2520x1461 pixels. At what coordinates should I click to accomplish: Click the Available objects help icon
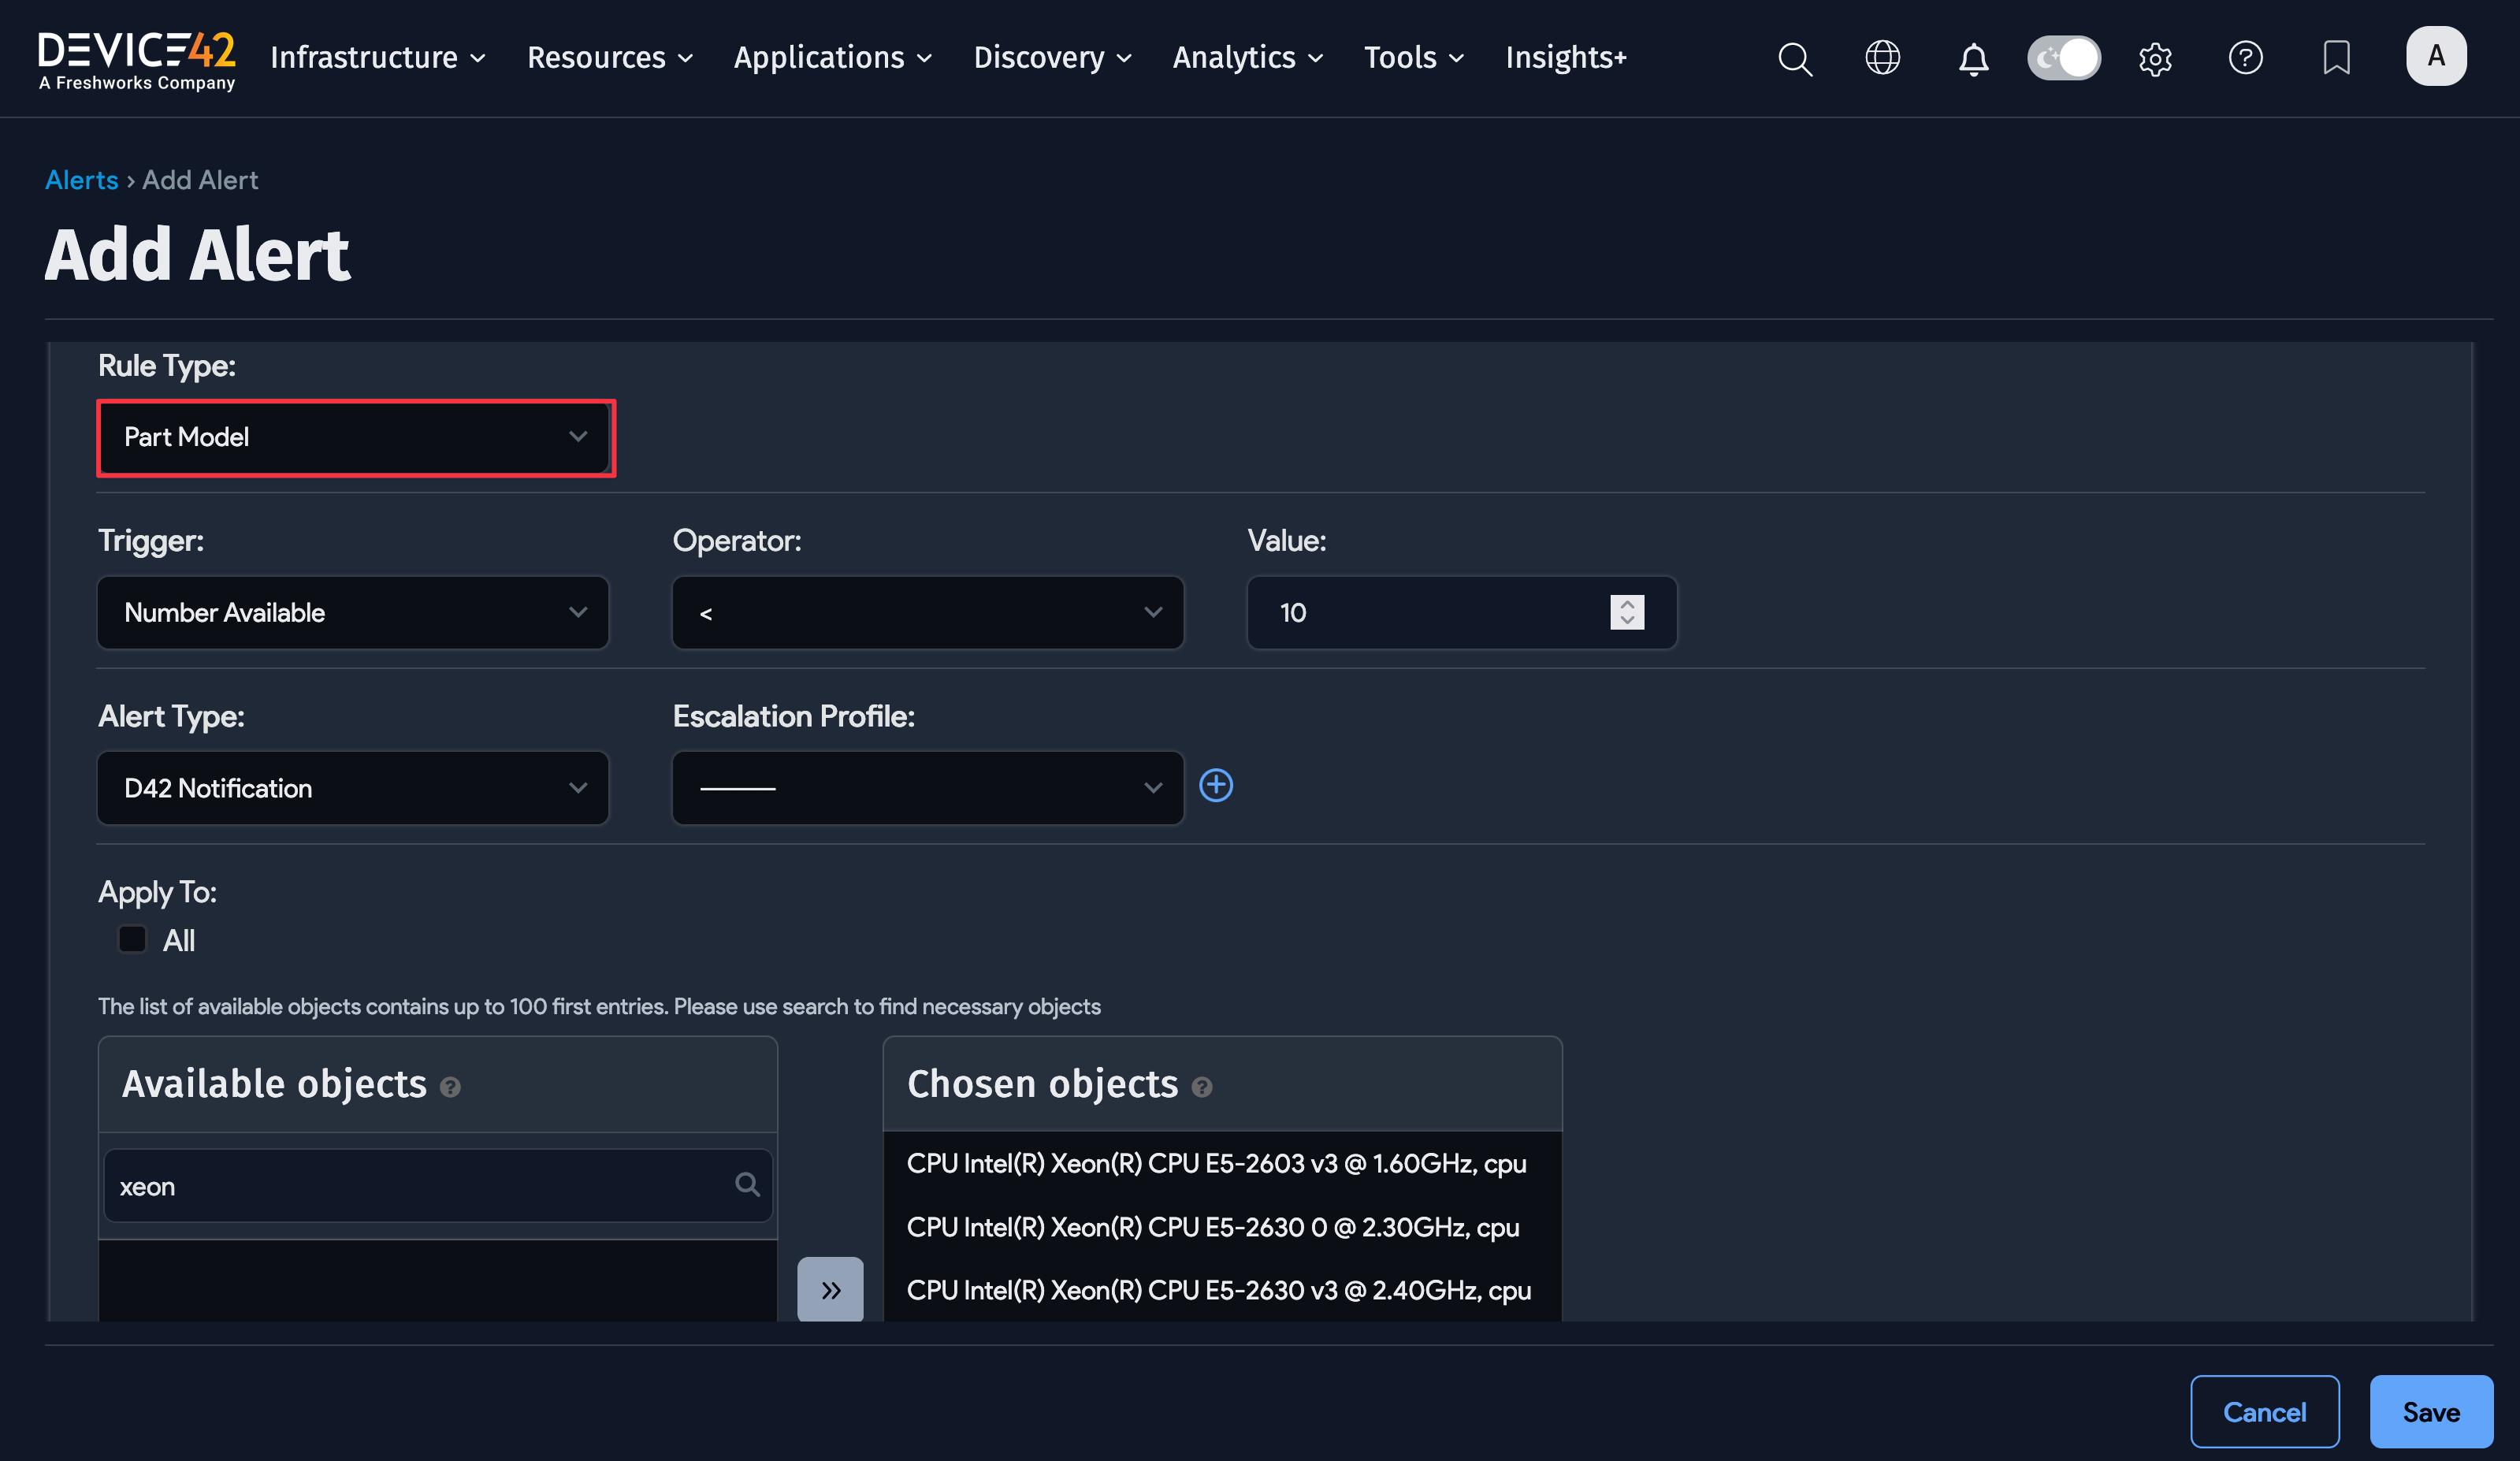450,1087
